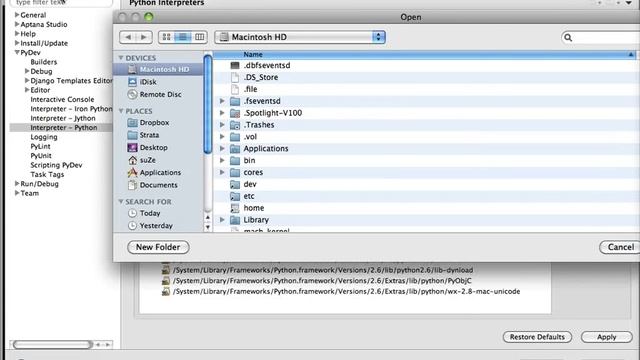640x360 pixels.
Task: Select the wx-2.8-mac-unicode library path
Action: pos(346,291)
